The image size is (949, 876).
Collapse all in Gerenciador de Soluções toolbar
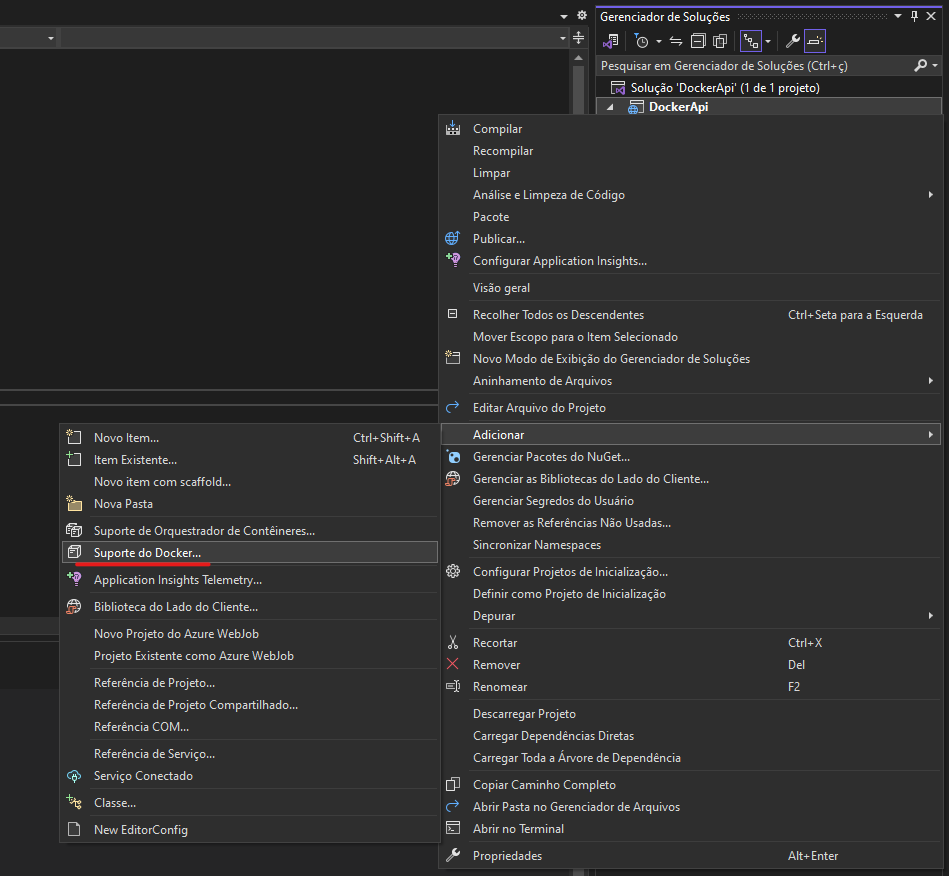(698, 41)
